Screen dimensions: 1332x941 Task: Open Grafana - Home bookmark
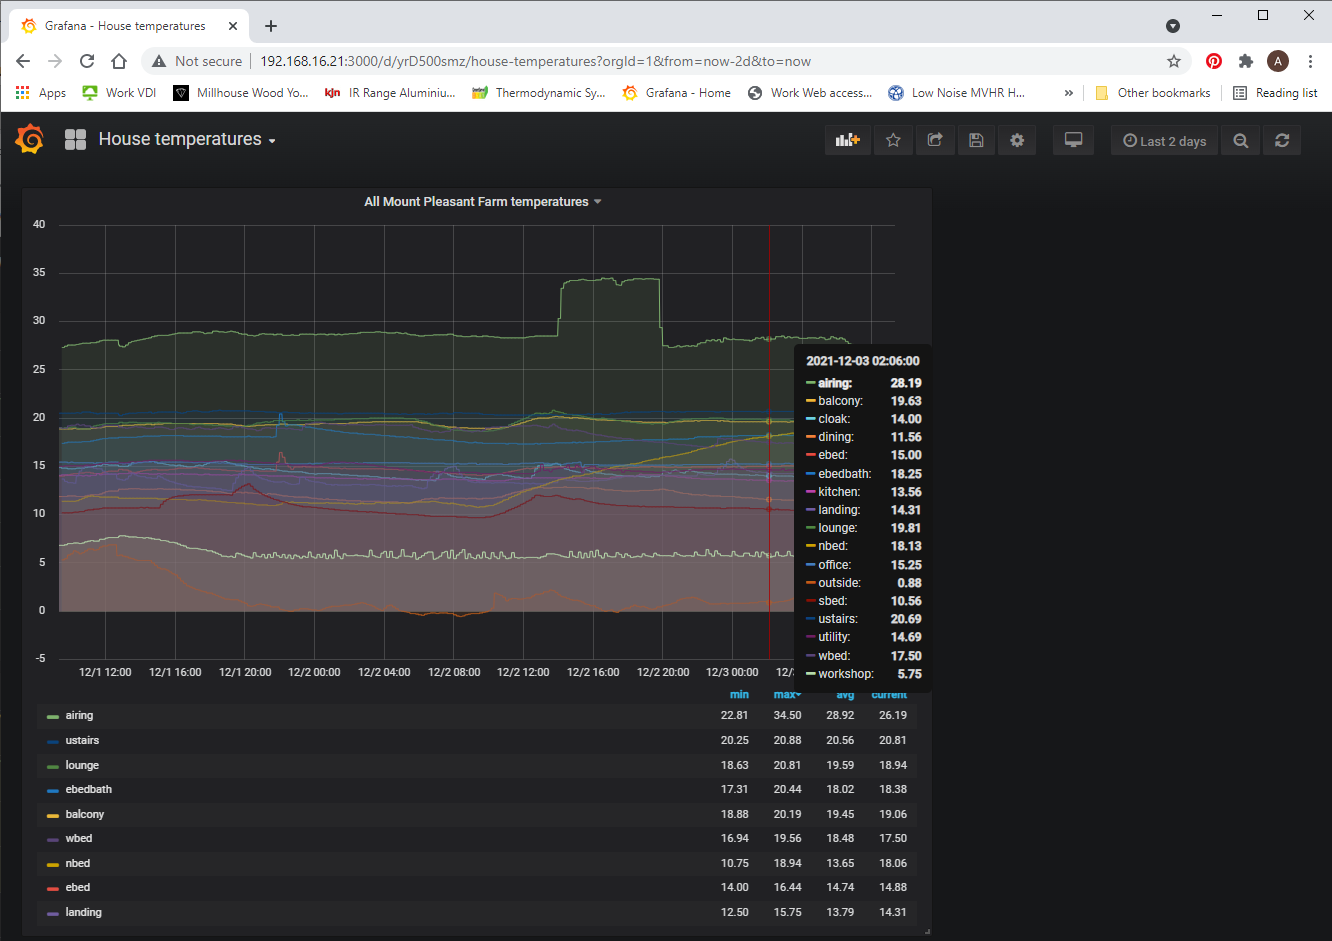pos(677,93)
